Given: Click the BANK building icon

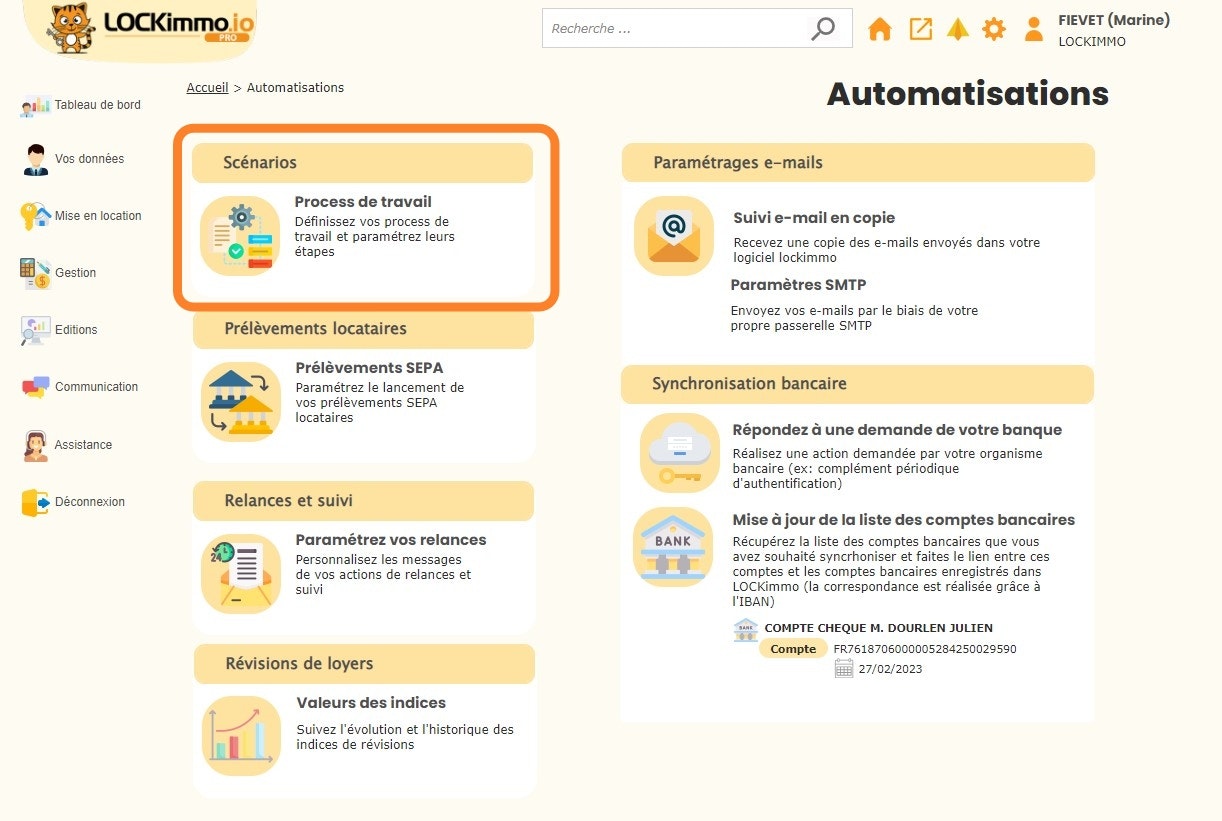Looking at the screenshot, I should pos(673,548).
